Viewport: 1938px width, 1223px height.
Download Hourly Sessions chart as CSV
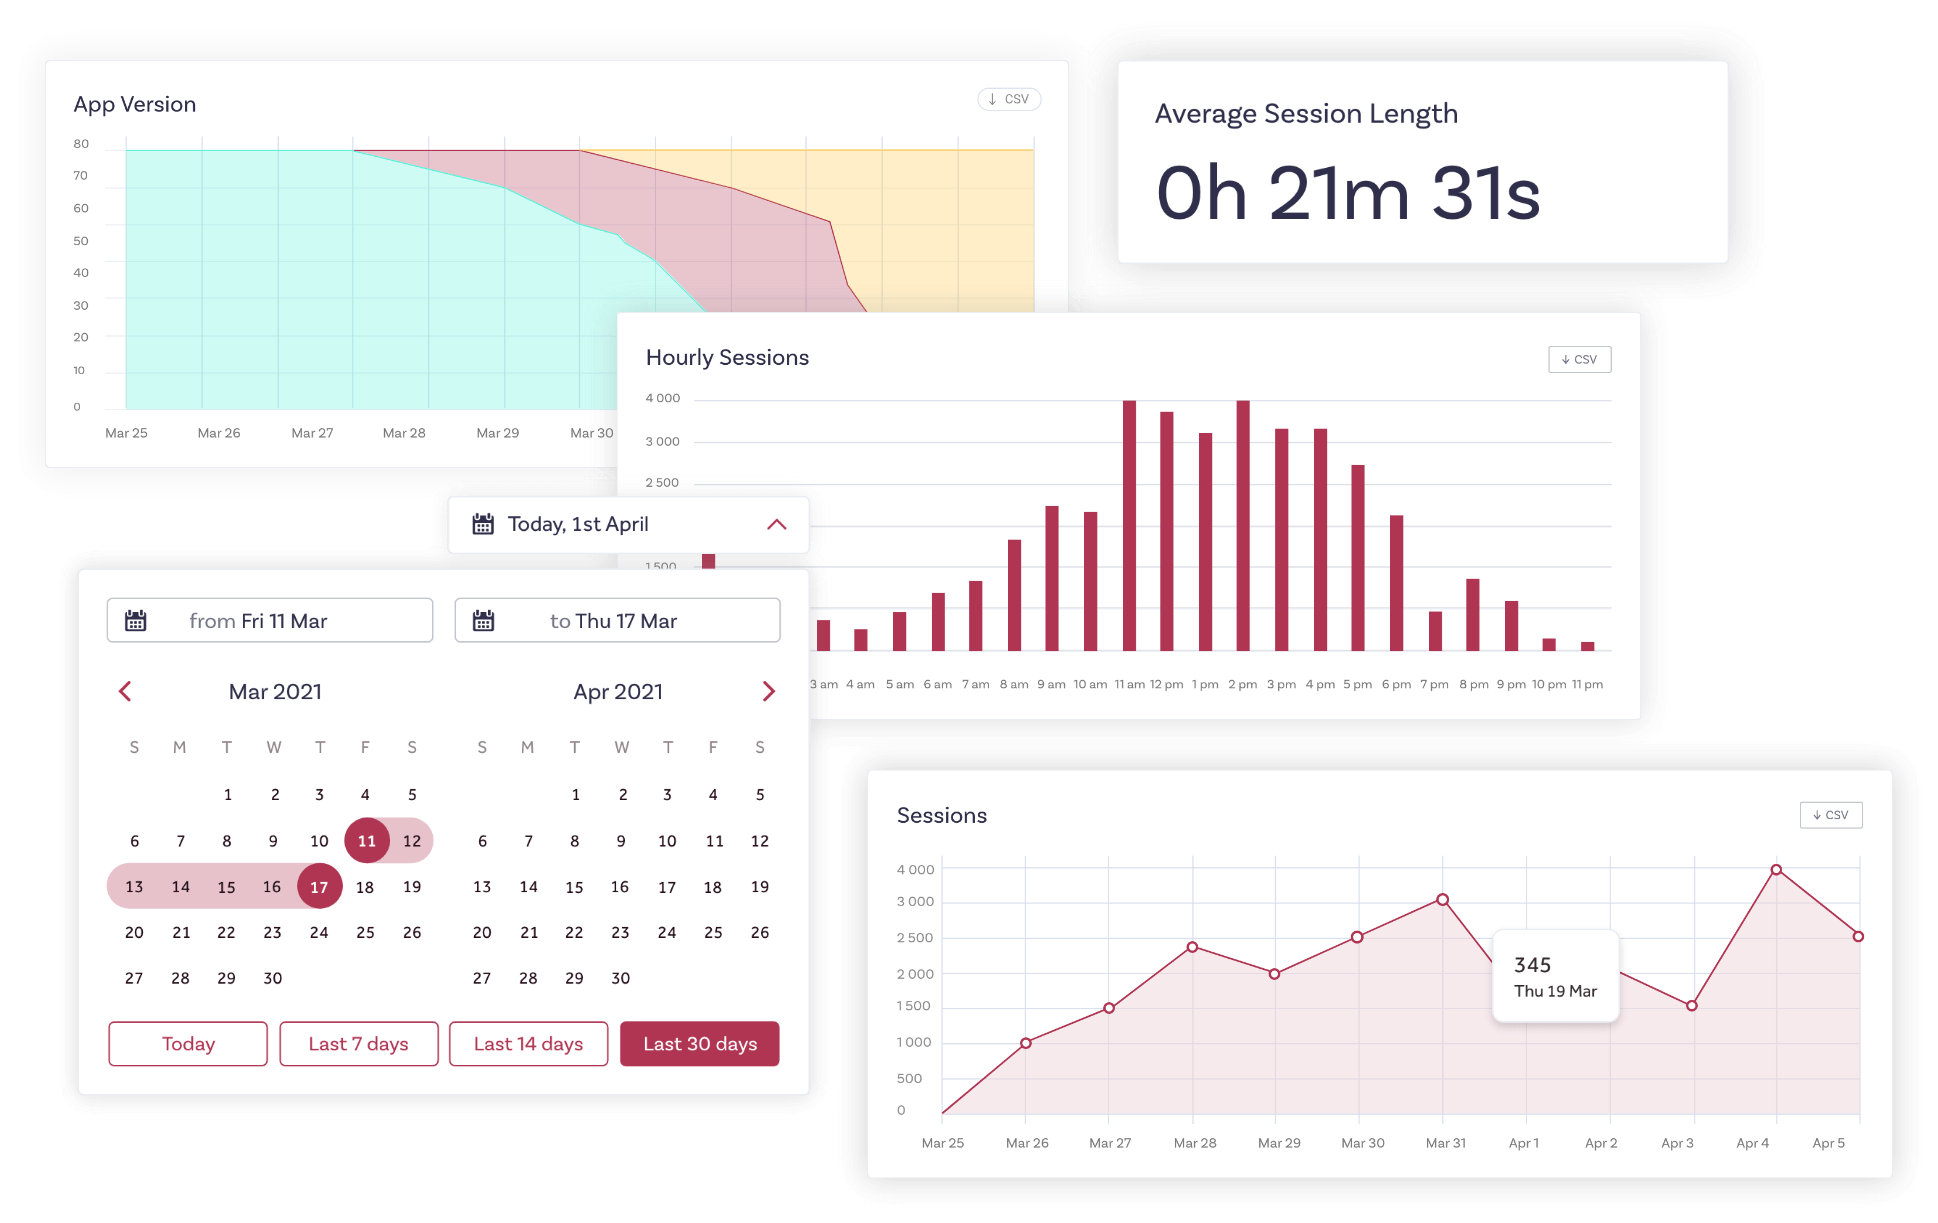pyautogui.click(x=1579, y=359)
